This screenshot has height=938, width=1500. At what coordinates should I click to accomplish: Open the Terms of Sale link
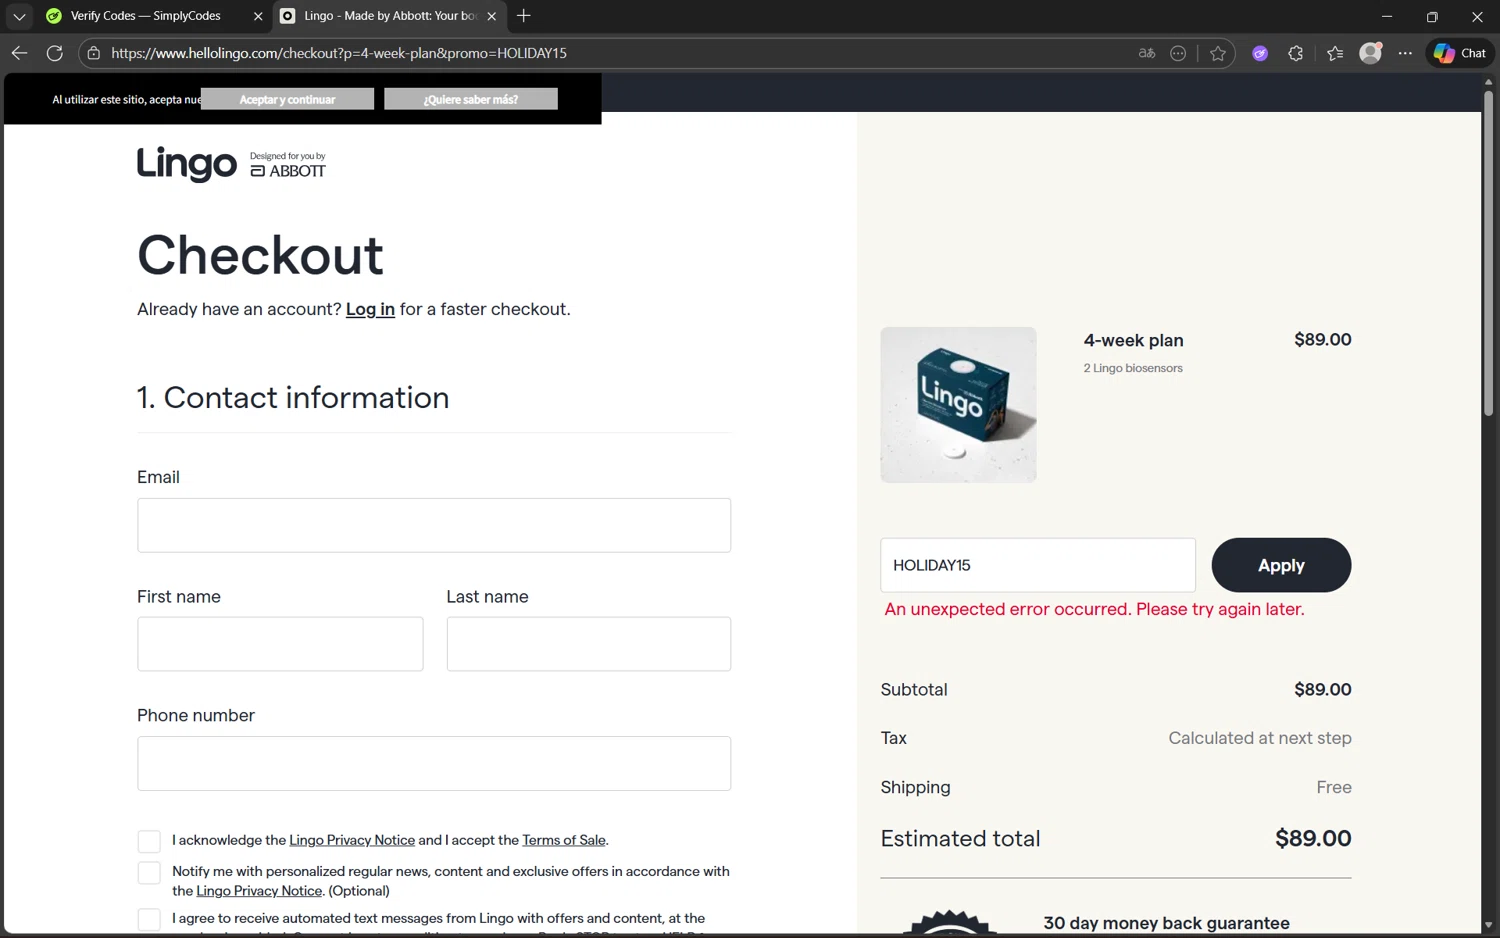(x=564, y=840)
